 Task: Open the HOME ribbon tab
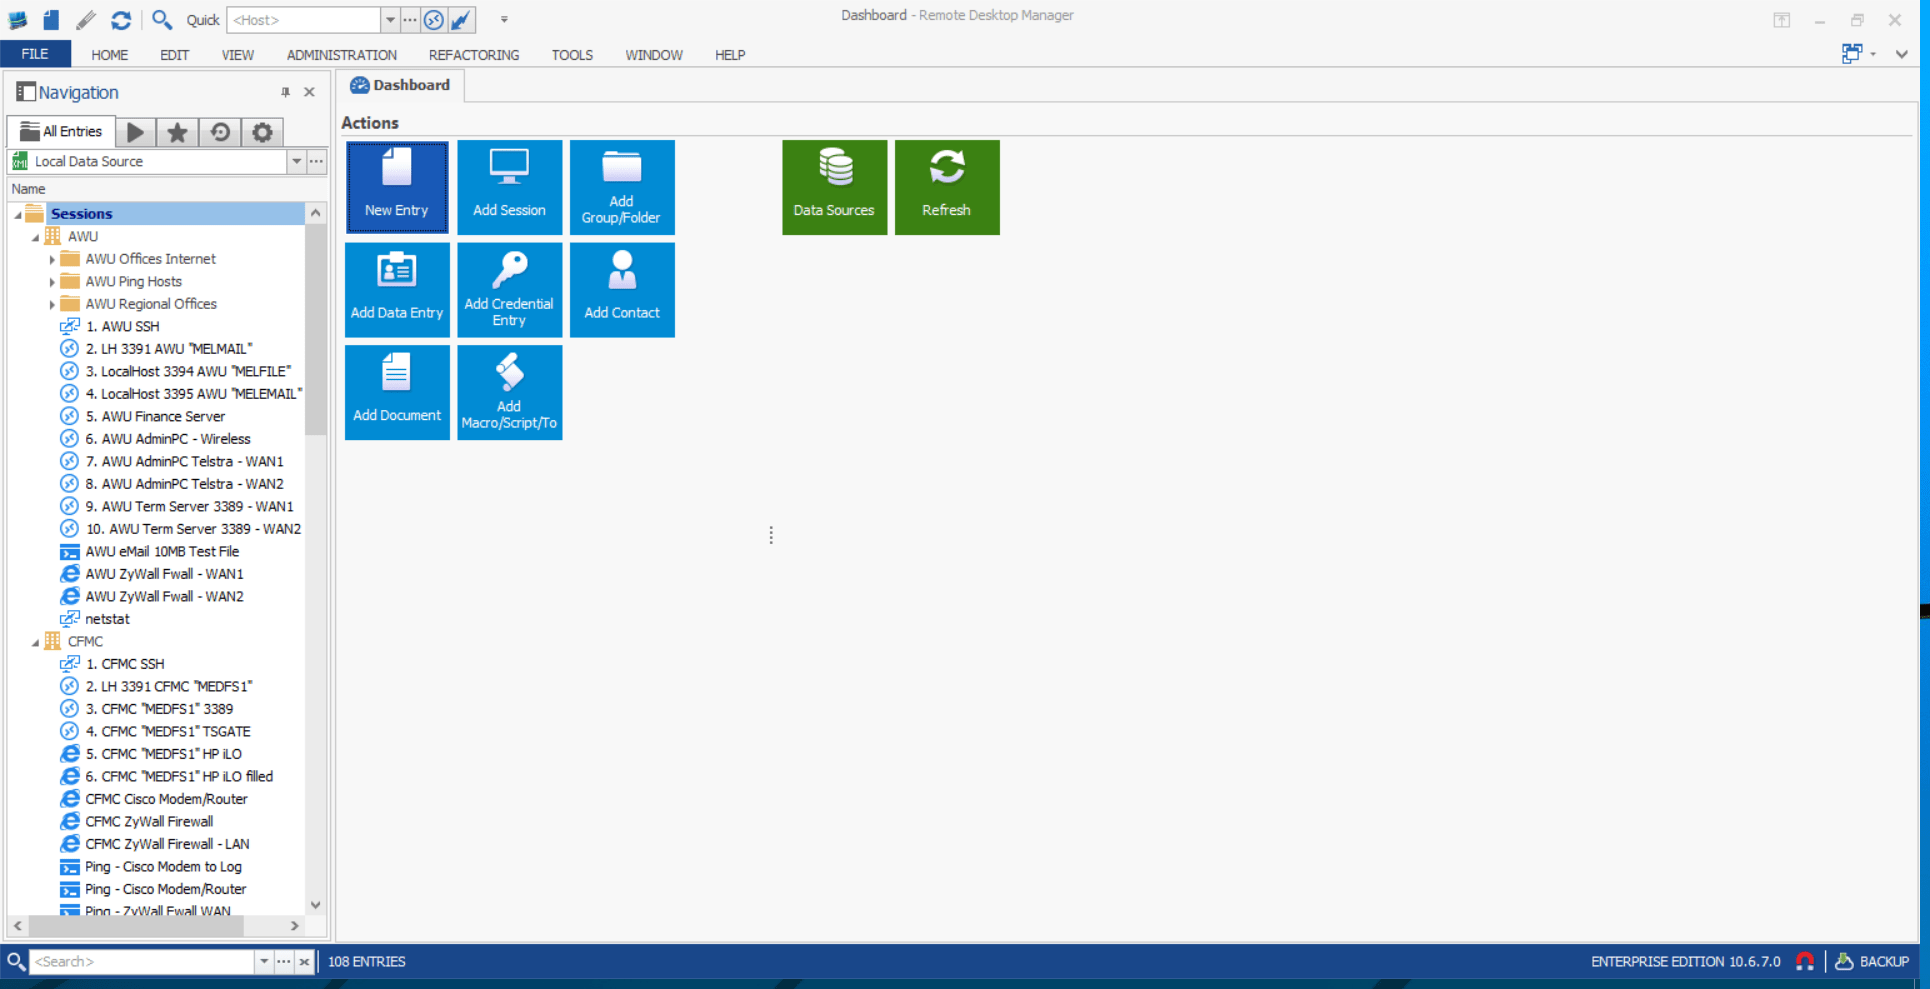[x=110, y=55]
